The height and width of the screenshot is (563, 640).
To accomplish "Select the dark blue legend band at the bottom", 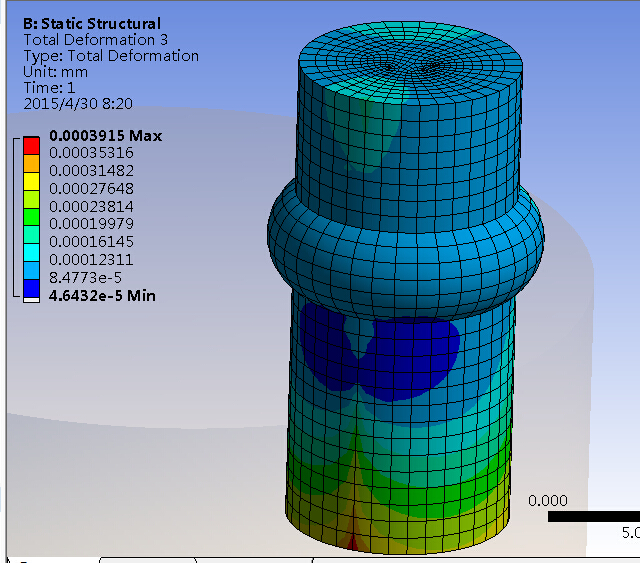I will tap(31, 288).
